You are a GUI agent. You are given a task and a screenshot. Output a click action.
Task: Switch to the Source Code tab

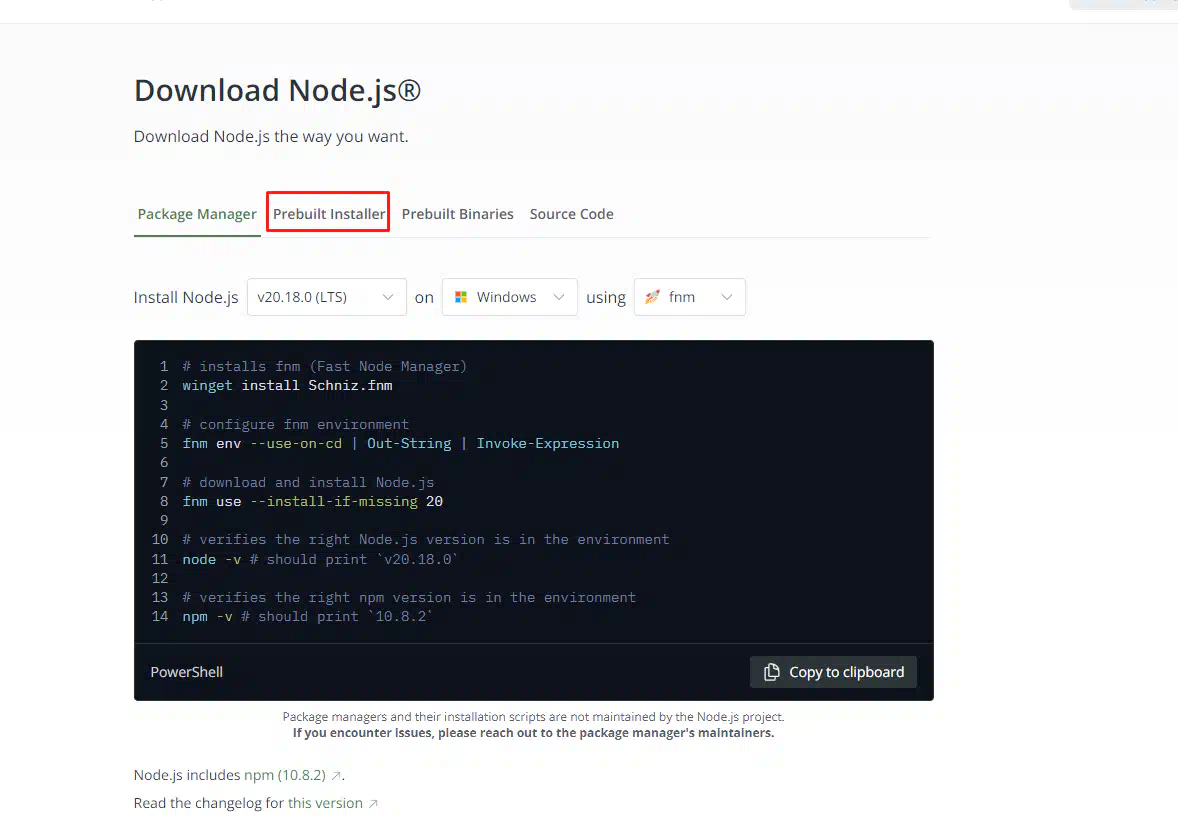(572, 214)
